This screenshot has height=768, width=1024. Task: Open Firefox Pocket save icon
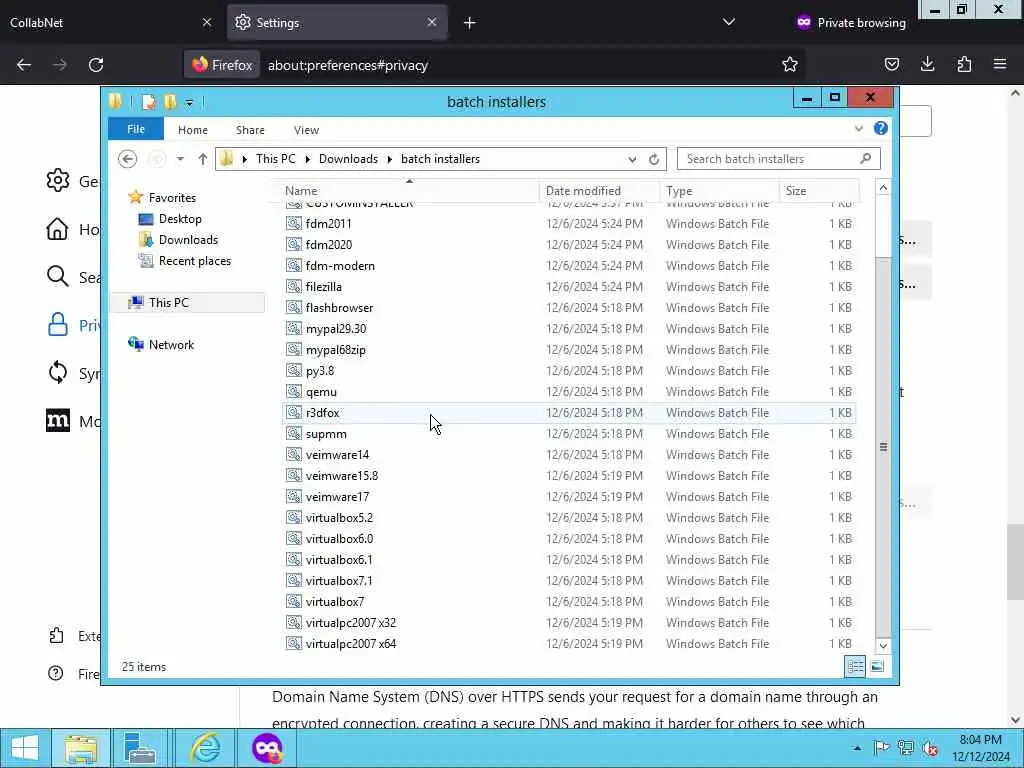(x=891, y=64)
